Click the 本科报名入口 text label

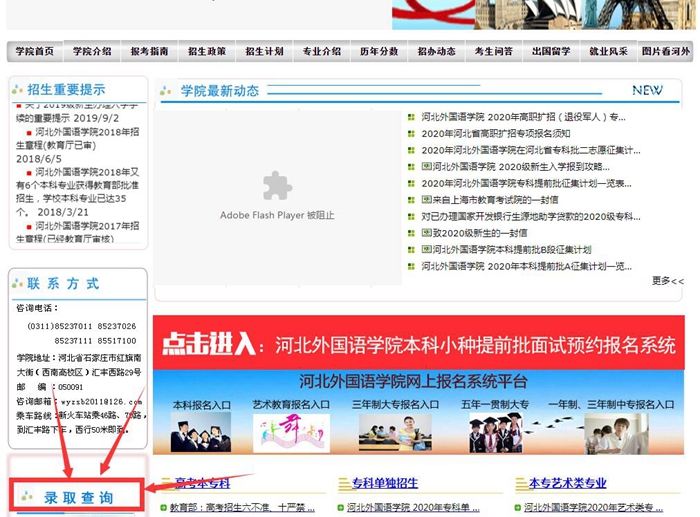pyautogui.click(x=202, y=405)
